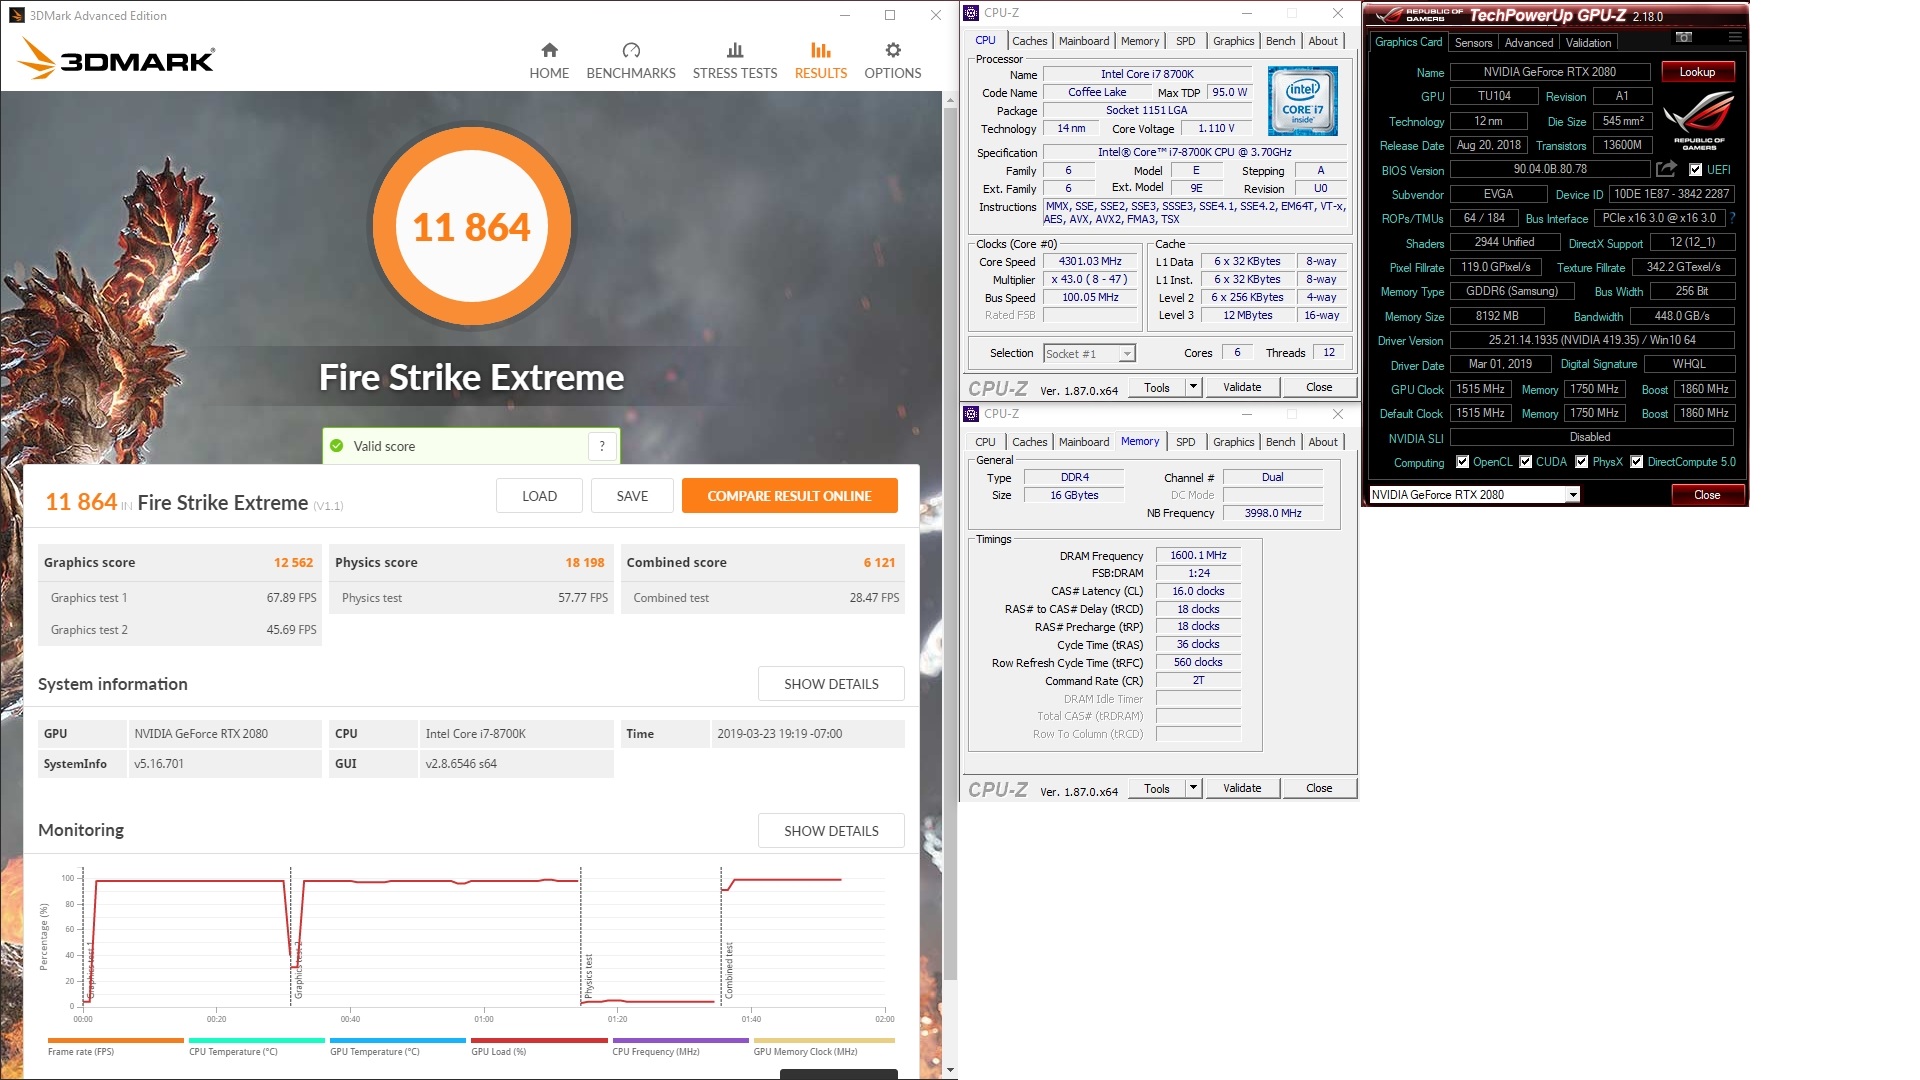This screenshot has height=1080, width=1920.
Task: Show details for Monitoring
Action: tap(831, 831)
